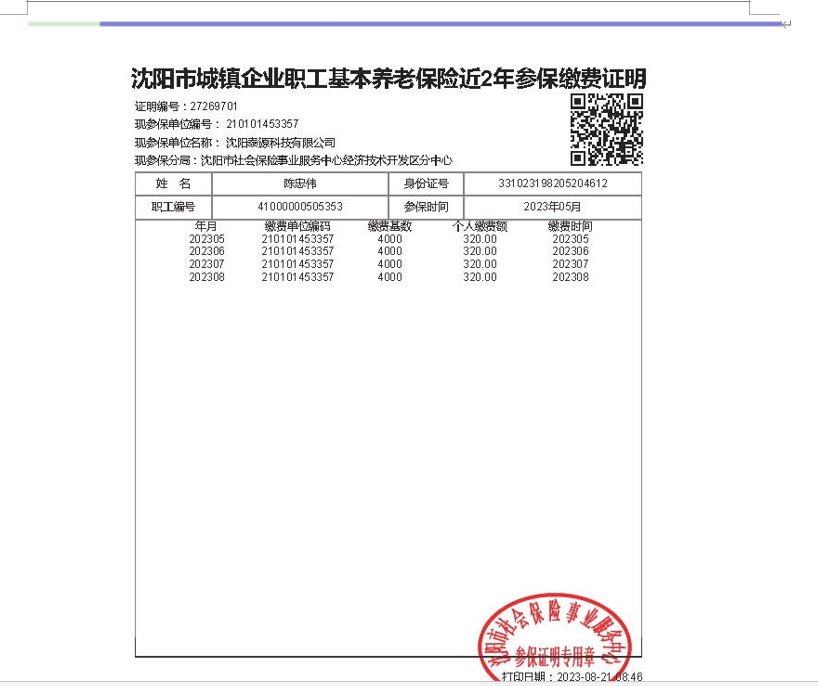This screenshot has width=818, height=686.
Task: Click the 打印日期 2023-08-21 text
Action: point(572,677)
